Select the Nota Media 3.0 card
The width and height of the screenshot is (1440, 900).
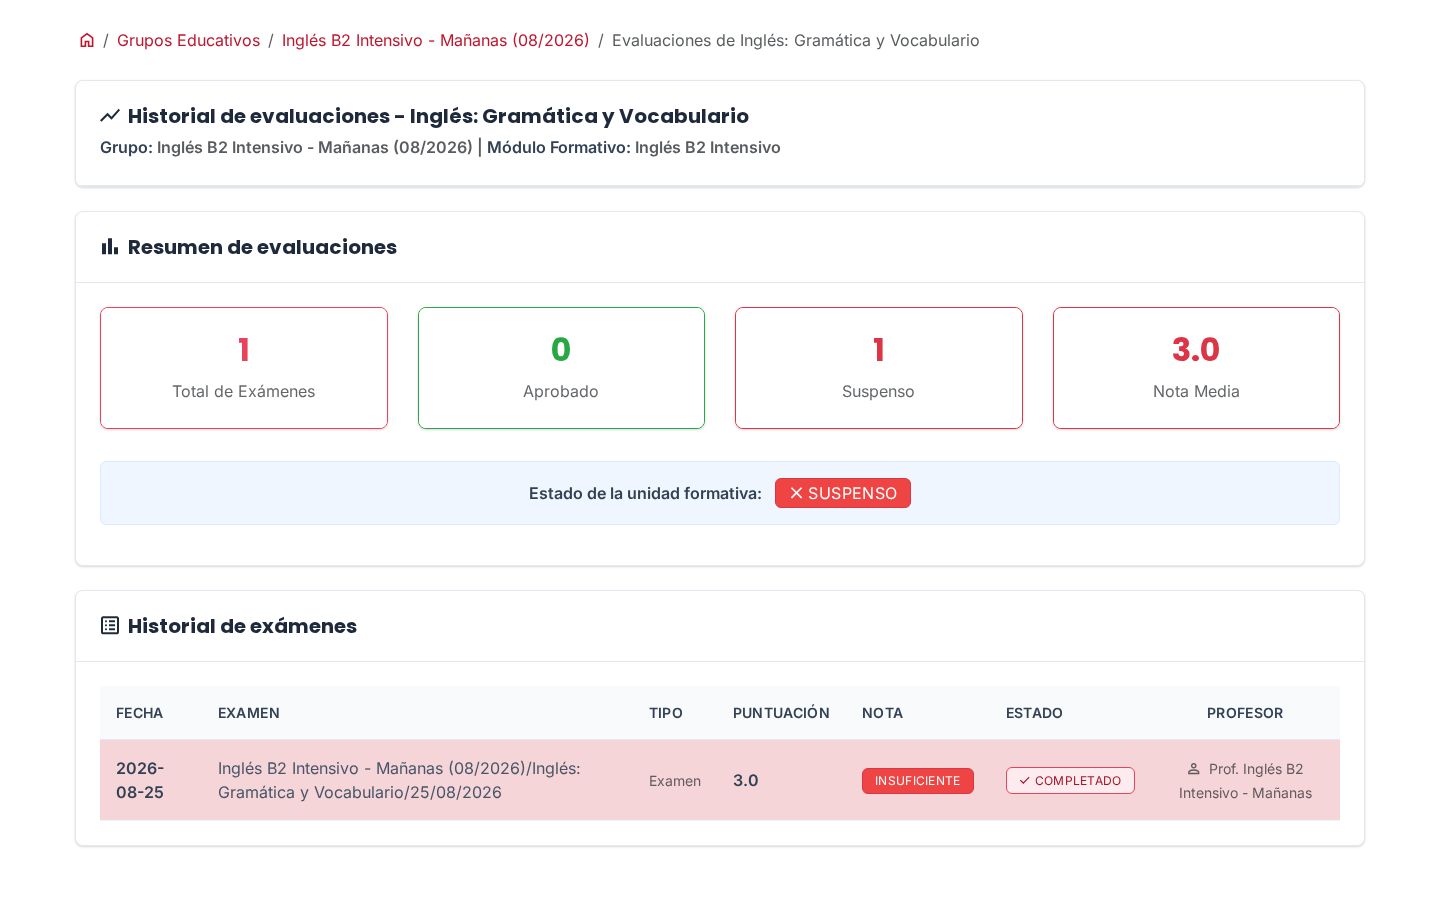tap(1196, 368)
